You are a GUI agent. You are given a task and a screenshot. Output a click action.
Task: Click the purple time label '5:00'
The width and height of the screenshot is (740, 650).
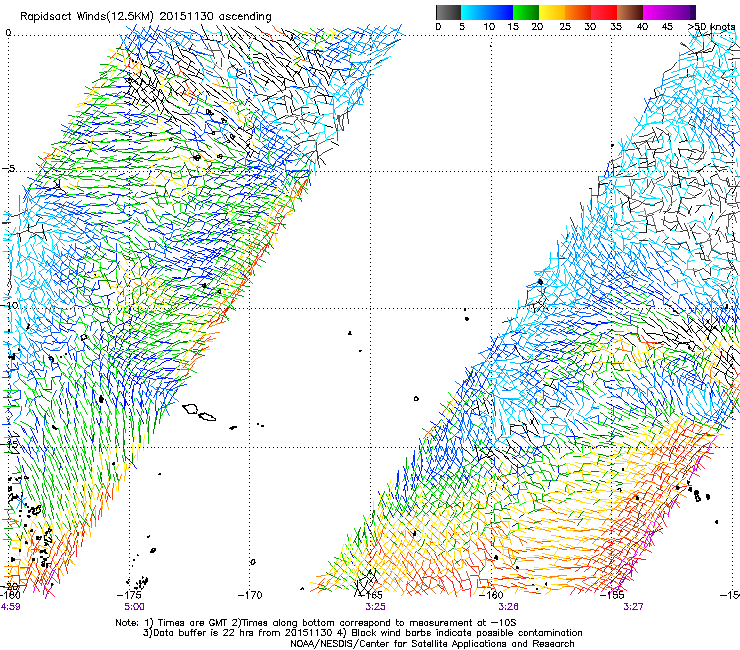pyautogui.click(x=135, y=607)
